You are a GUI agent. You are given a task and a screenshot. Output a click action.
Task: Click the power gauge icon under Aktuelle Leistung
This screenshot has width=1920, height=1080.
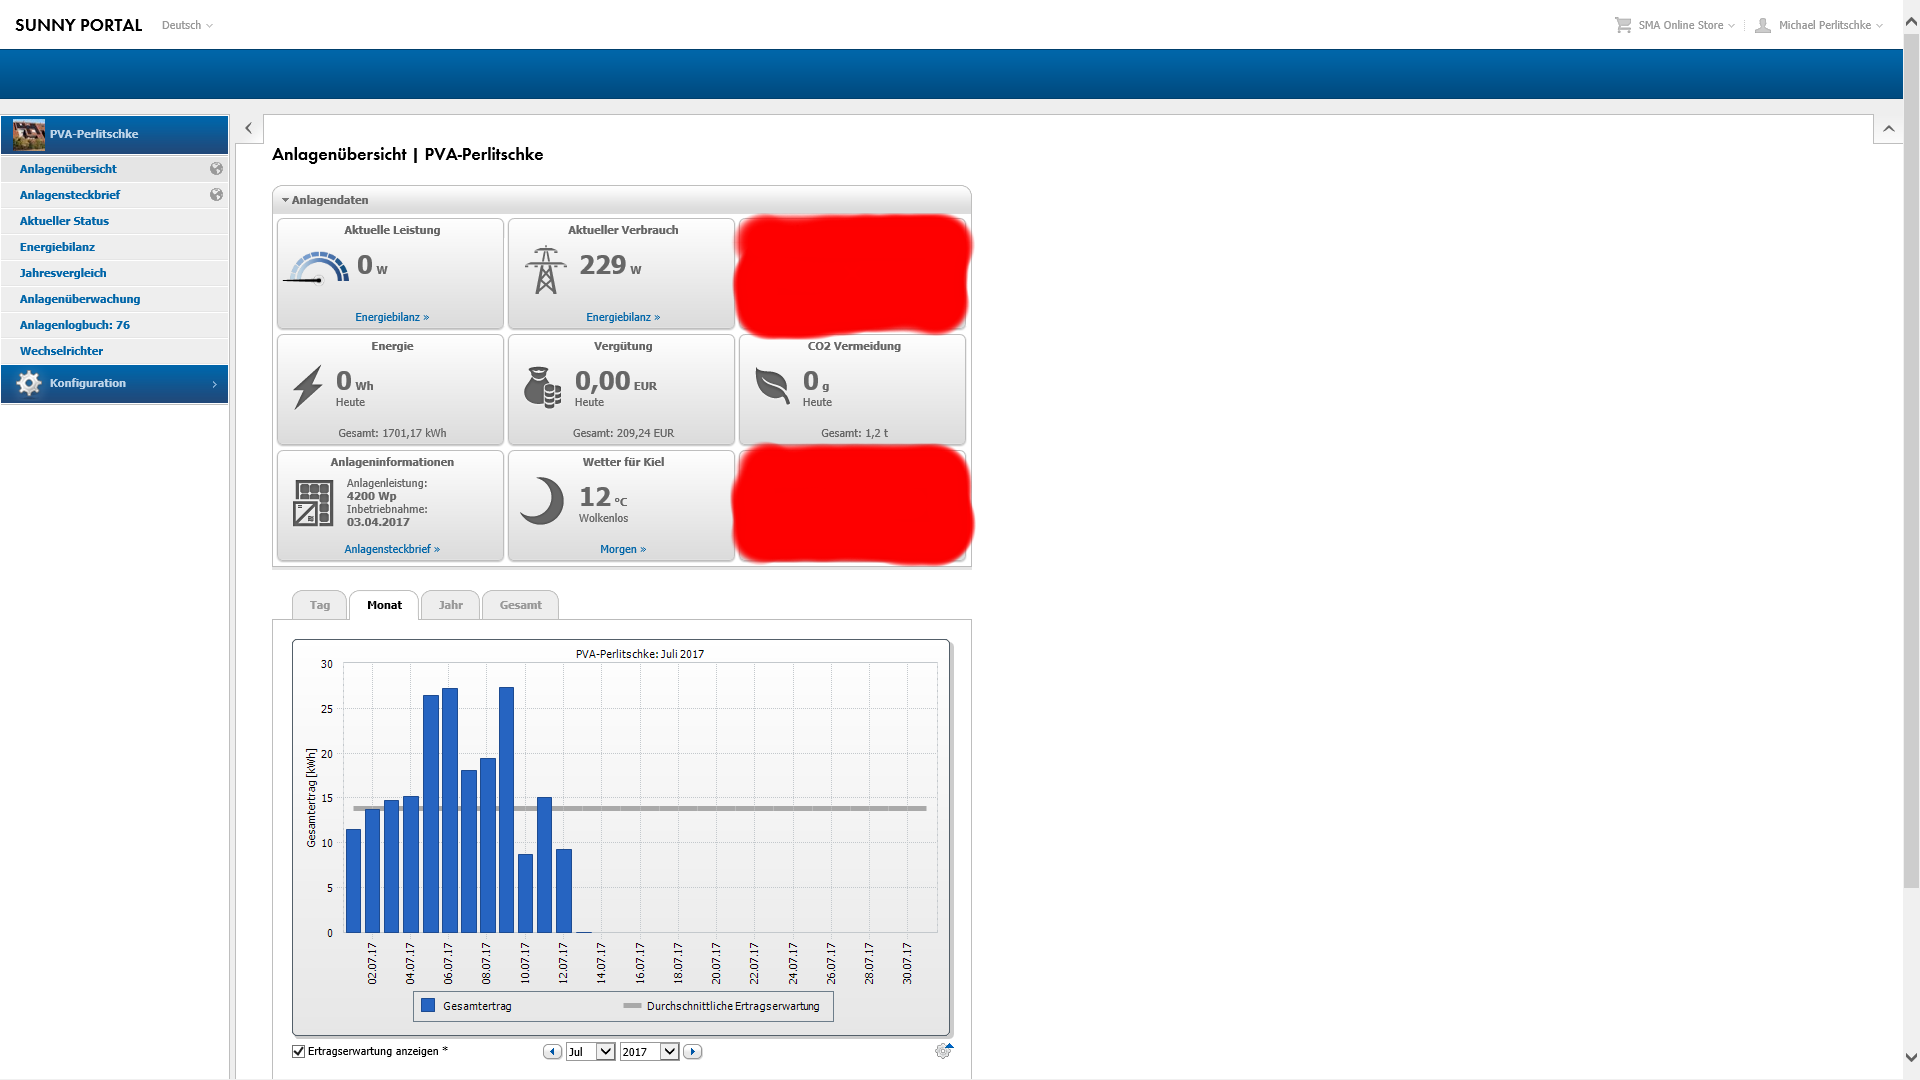click(318, 268)
